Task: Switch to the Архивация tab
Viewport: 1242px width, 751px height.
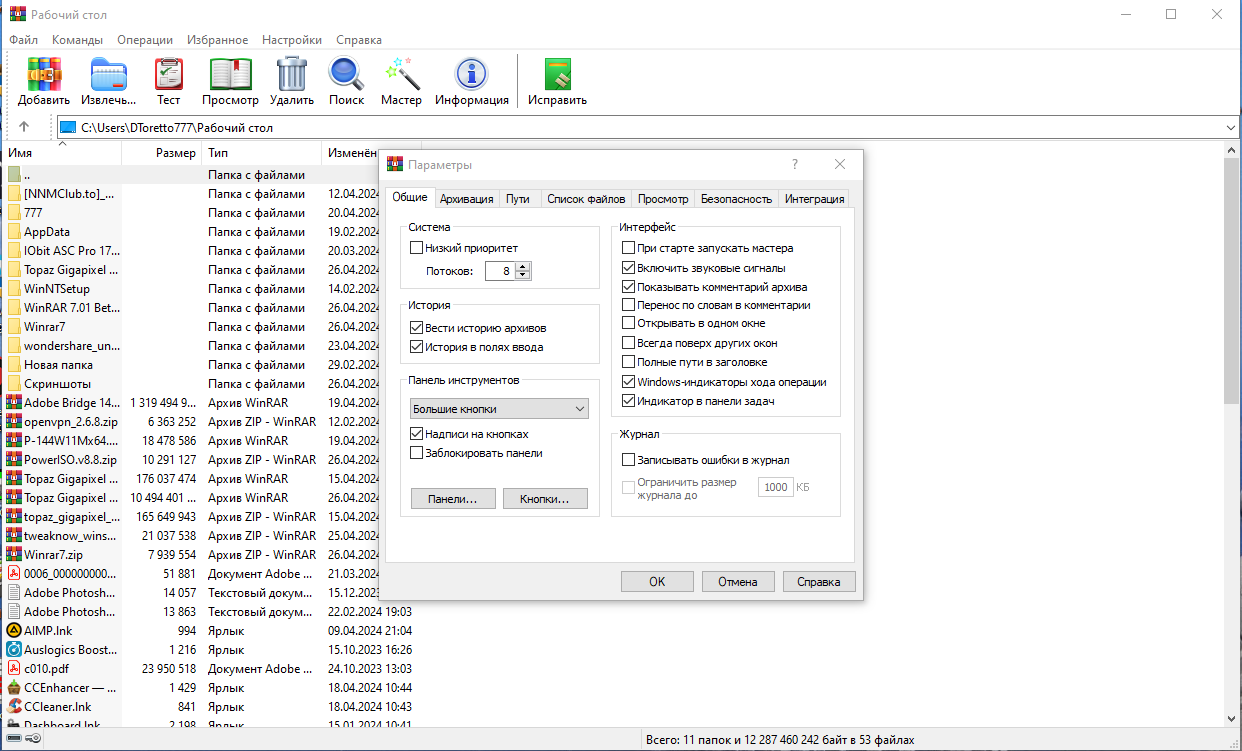Action: [466, 198]
